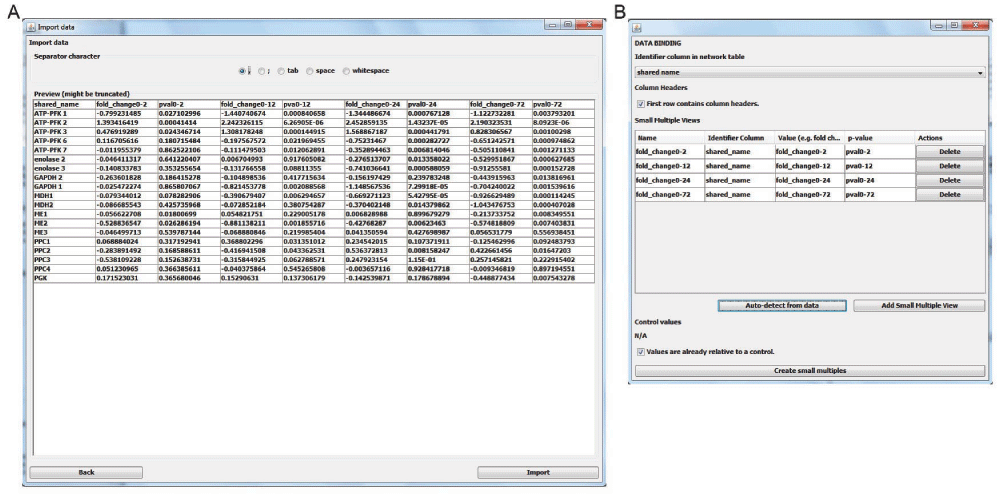1000x498 pixels.
Task: Click the Name column header in Small Multiple Views
Action: pos(670,138)
